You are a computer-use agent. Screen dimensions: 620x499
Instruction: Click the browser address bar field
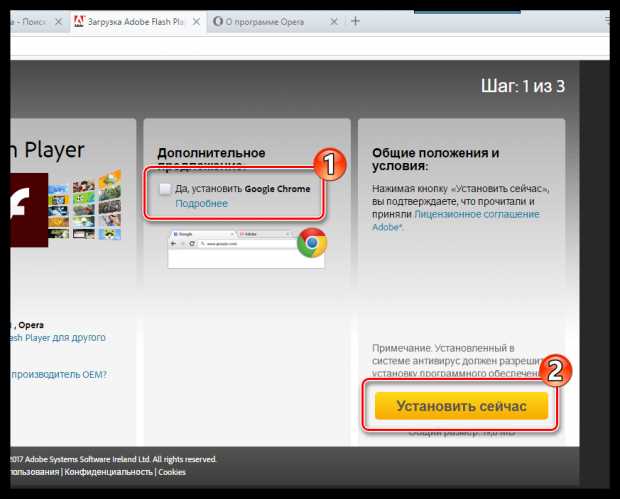coord(310,47)
